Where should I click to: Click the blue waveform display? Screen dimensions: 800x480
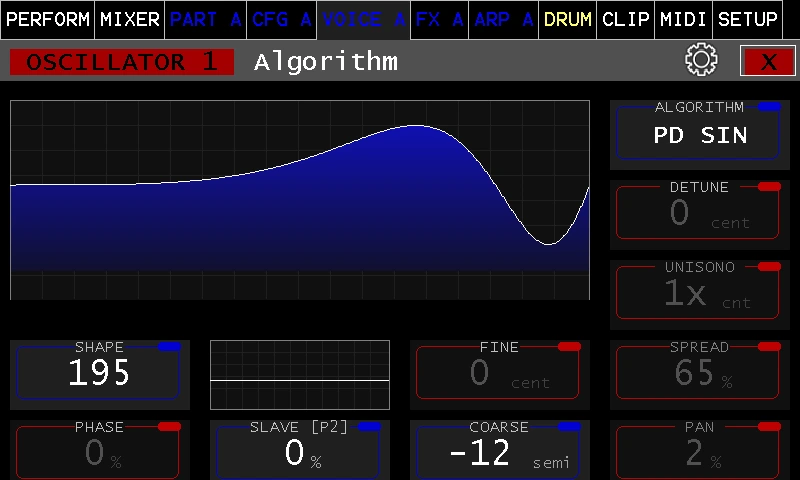click(300, 200)
